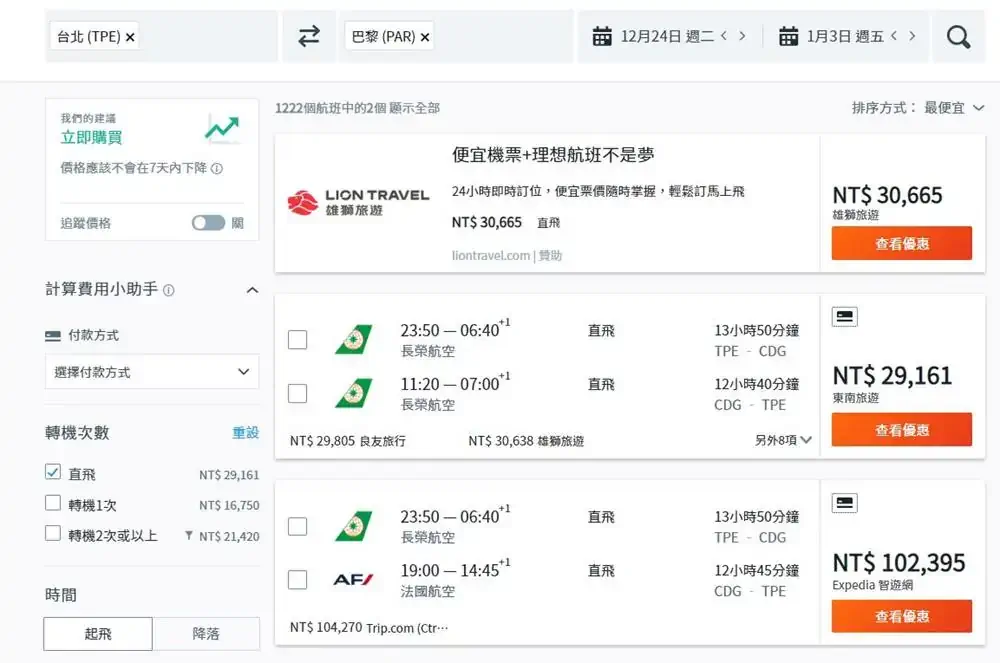
Task: Select NT$ 30,638 雄獅旅遊 offer
Action: (526, 441)
